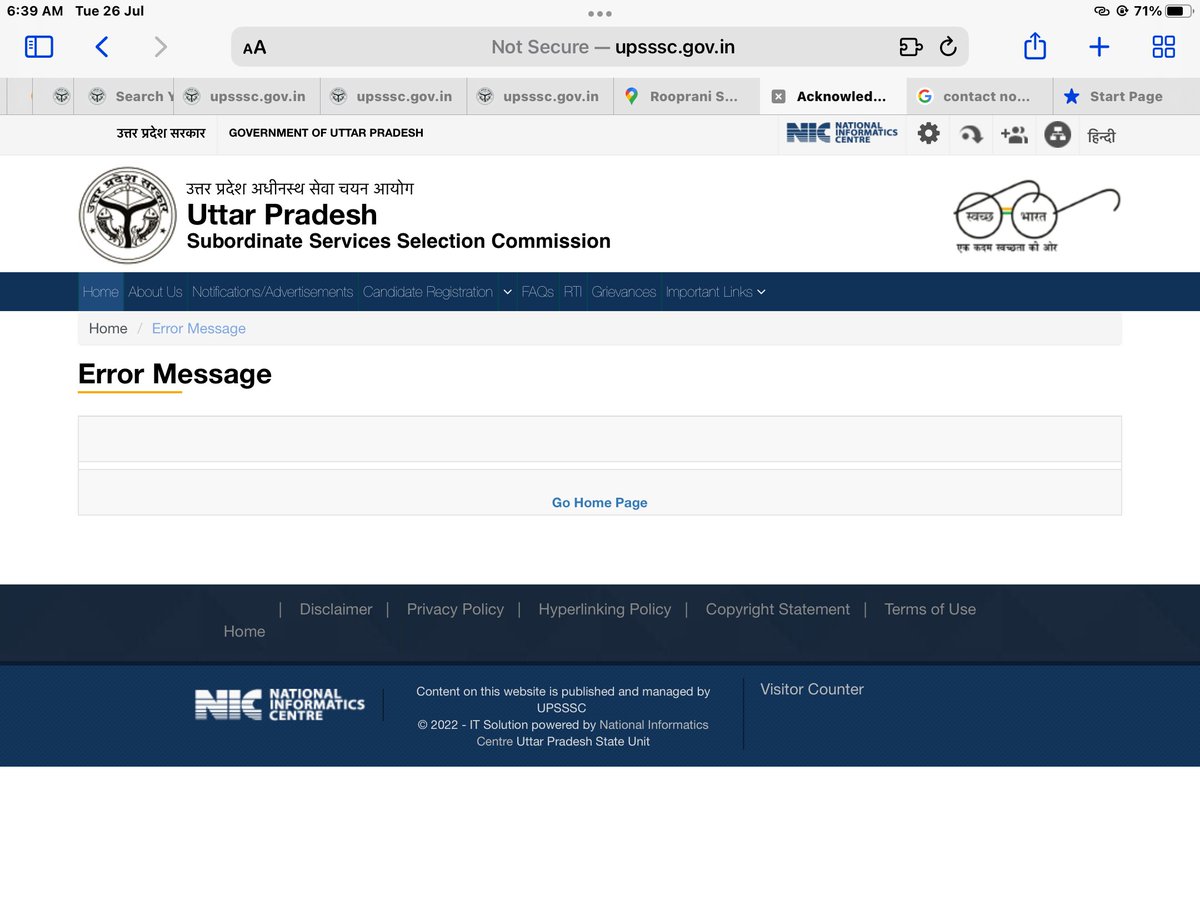
Task: Show the tab overview grid
Action: tap(1163, 46)
